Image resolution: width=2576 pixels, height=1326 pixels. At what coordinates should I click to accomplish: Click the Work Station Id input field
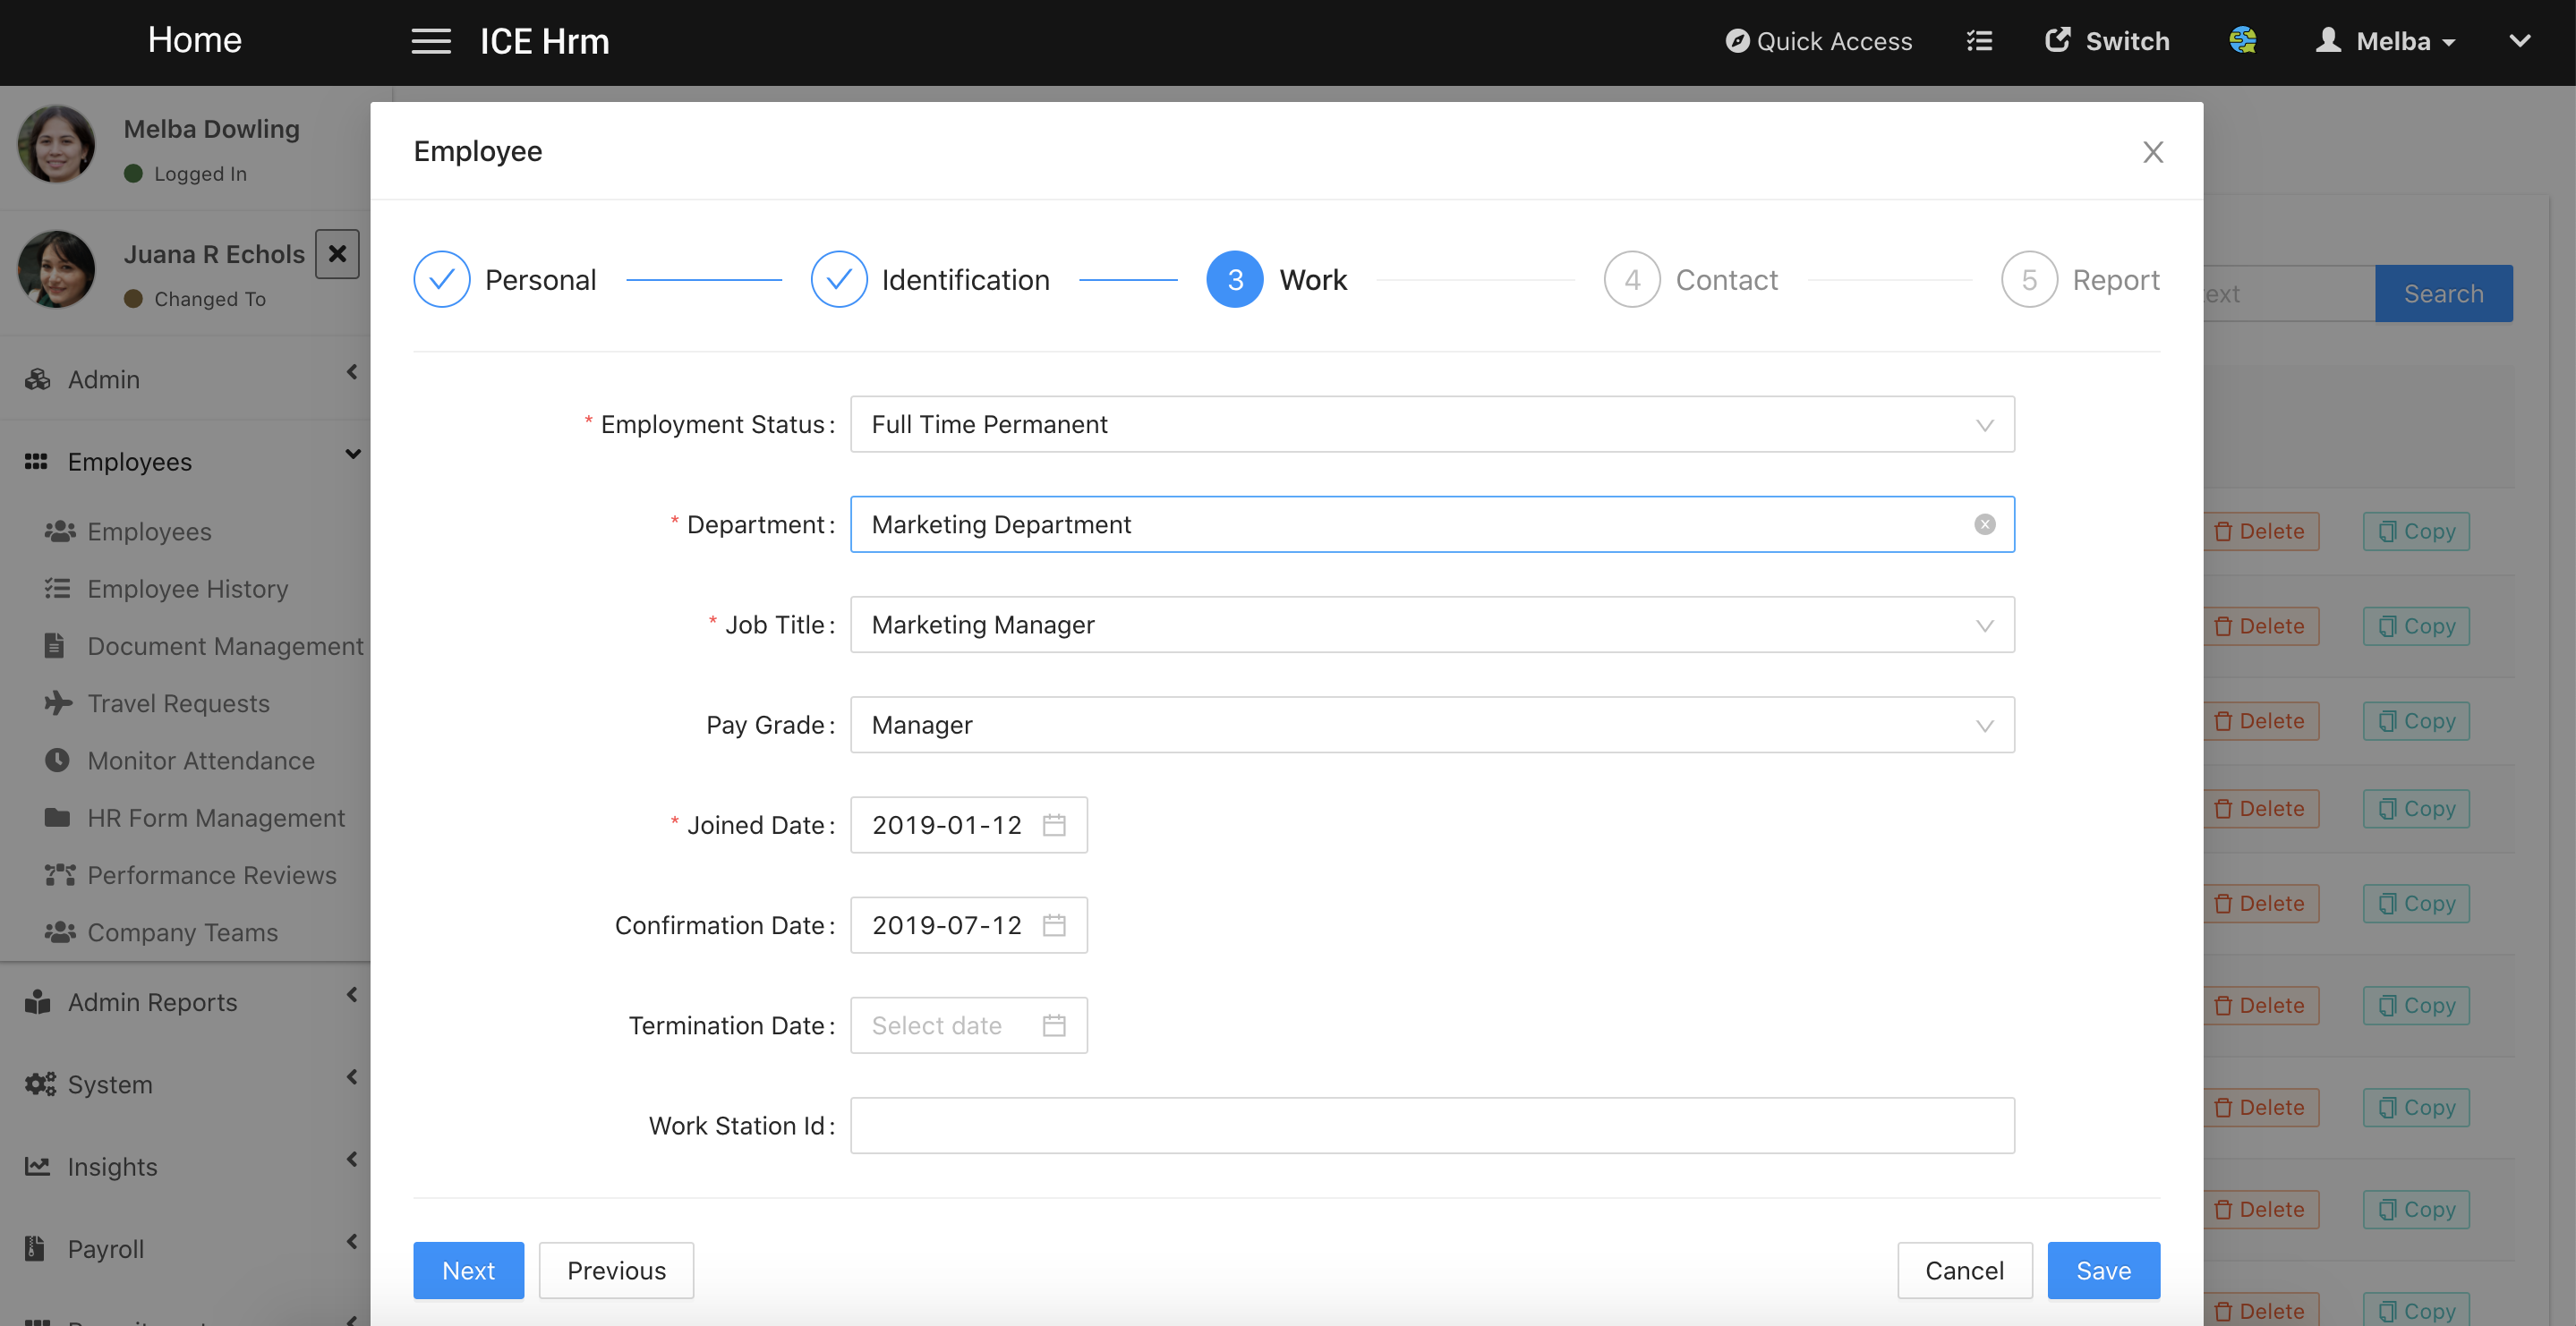point(1431,1125)
